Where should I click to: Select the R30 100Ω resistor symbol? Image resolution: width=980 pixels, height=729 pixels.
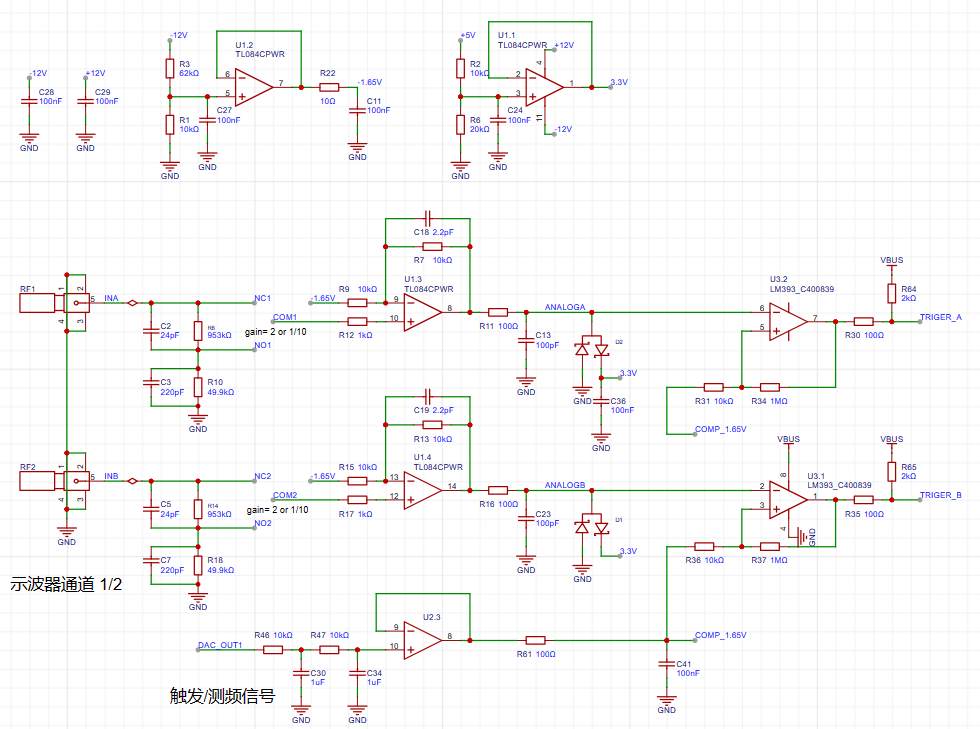[x=863, y=321]
